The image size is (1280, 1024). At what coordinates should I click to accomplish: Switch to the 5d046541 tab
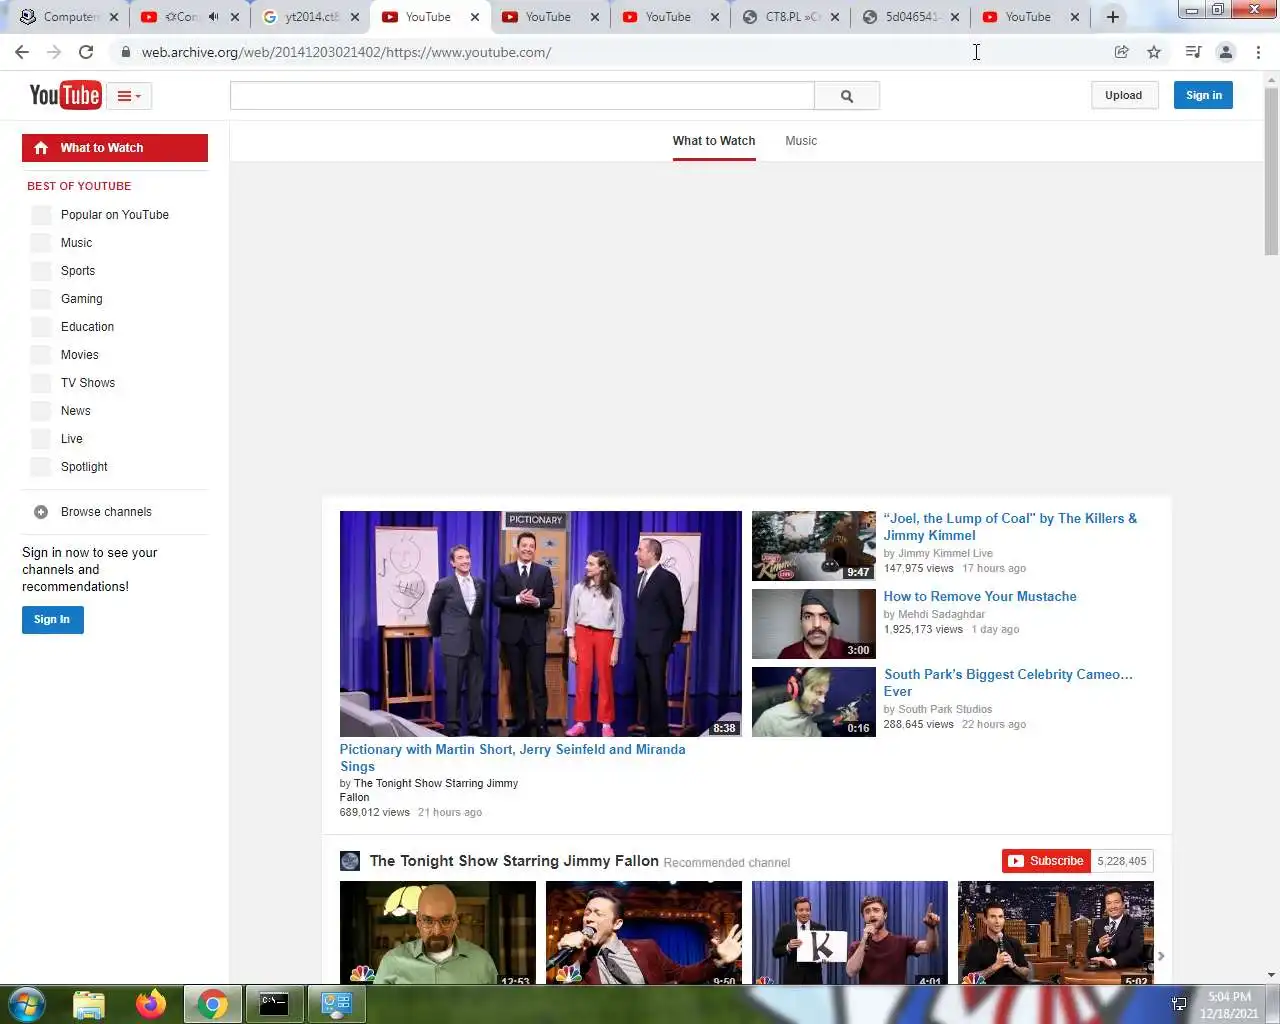(x=910, y=17)
